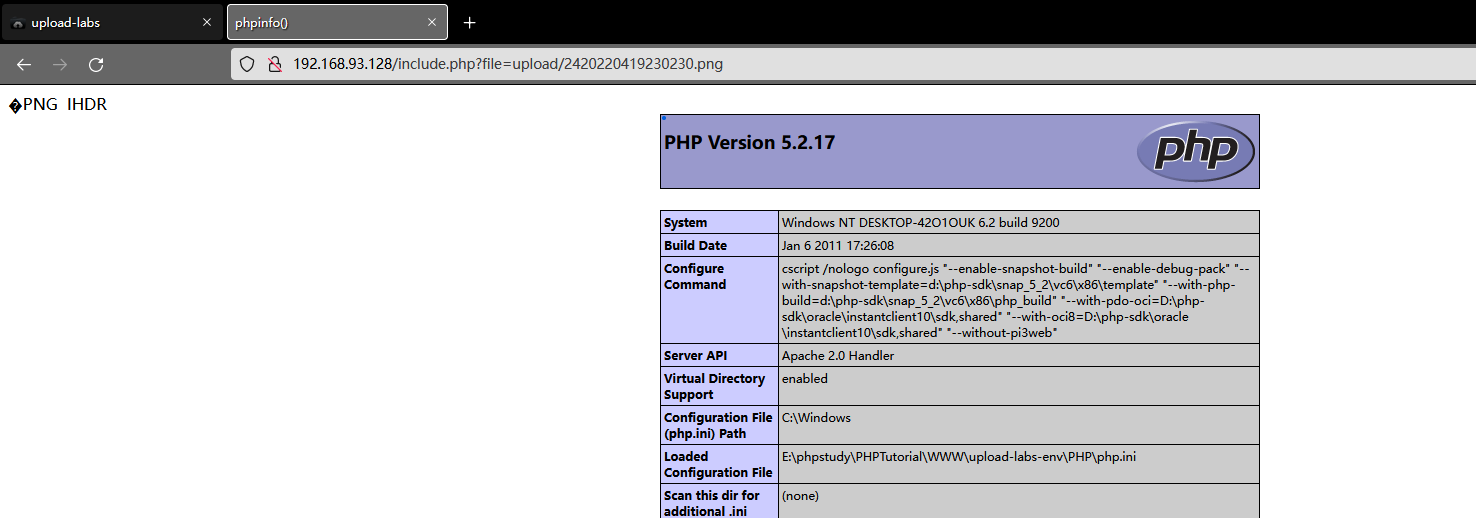Click the Configuration File (php.ini) Path label

point(719,425)
